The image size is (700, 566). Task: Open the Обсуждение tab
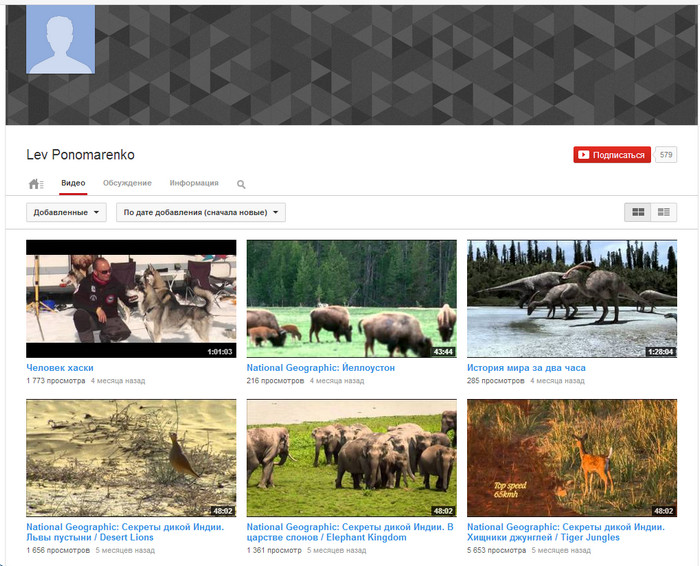(x=127, y=183)
